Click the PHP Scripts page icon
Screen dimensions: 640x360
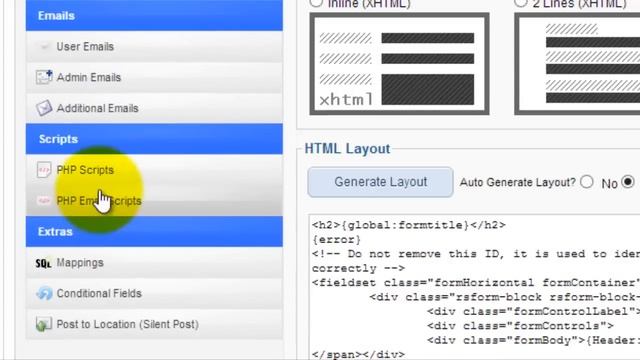[x=44, y=170]
